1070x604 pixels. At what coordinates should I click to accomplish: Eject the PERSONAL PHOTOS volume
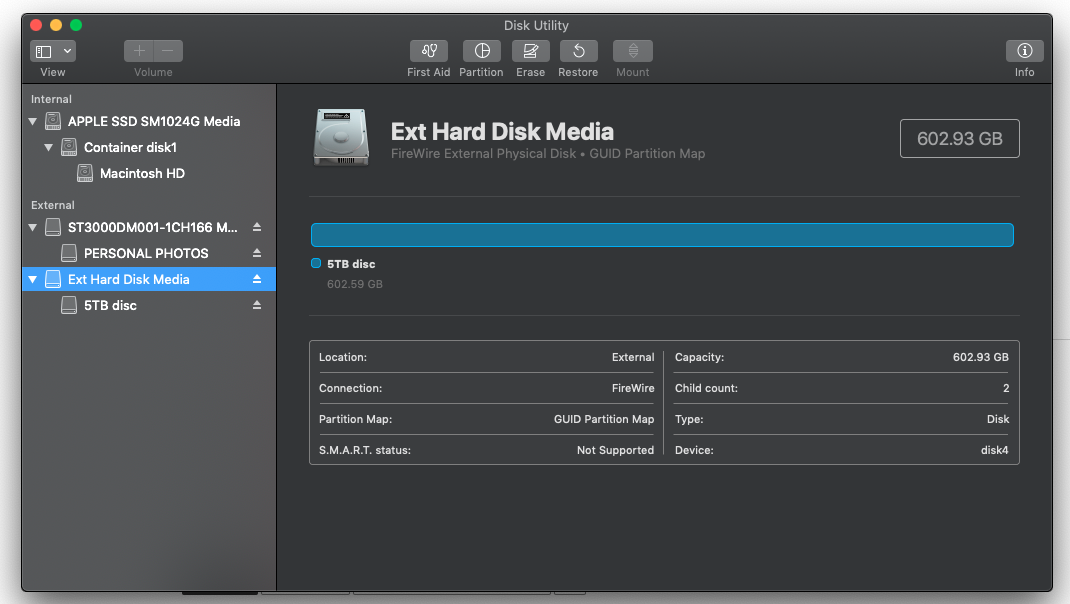click(x=257, y=253)
